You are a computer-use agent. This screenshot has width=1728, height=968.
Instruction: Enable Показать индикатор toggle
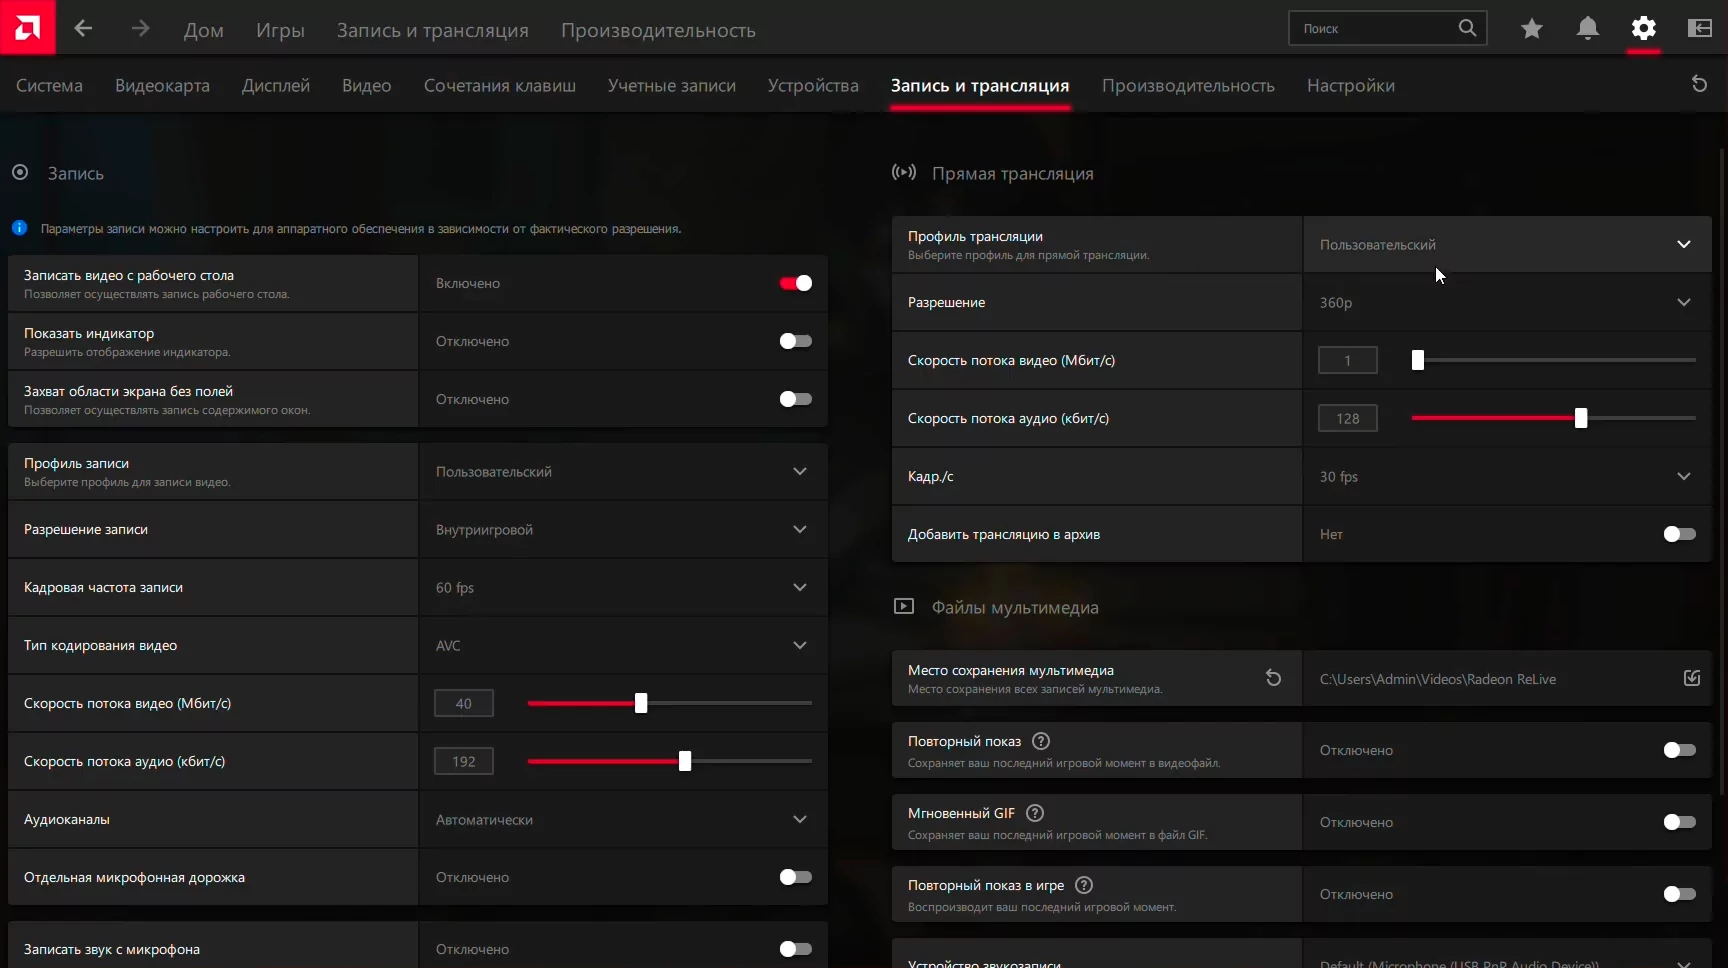pos(796,341)
